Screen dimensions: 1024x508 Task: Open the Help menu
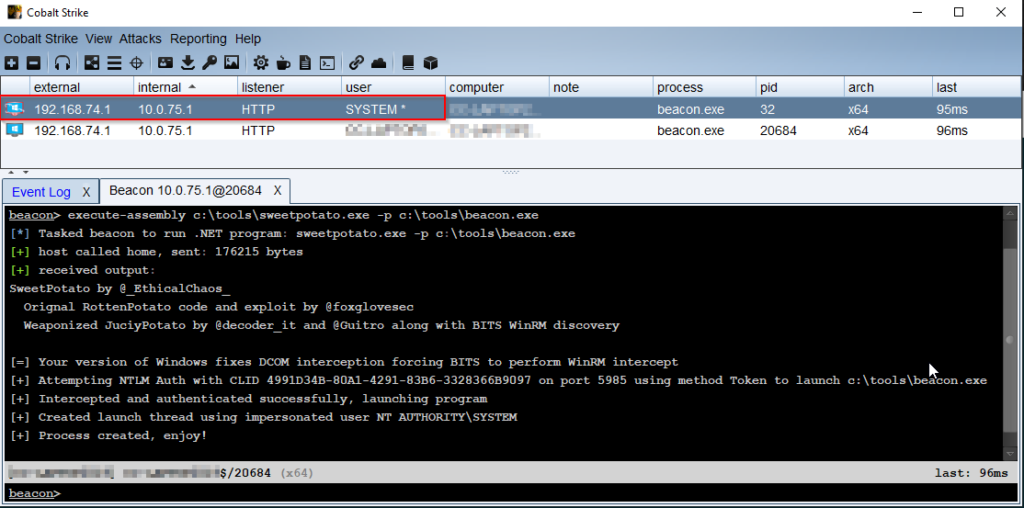coord(248,39)
